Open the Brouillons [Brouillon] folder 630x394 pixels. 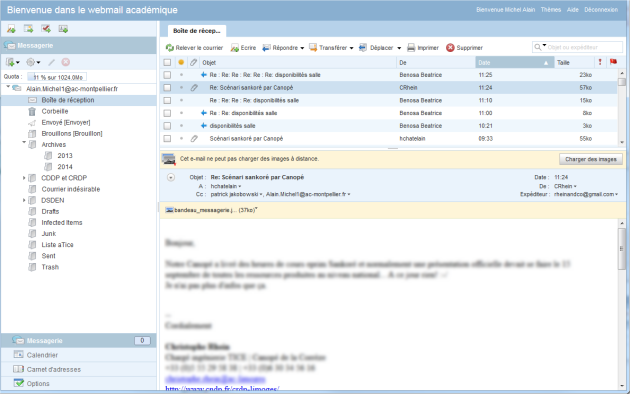pyautogui.click(x=72, y=133)
